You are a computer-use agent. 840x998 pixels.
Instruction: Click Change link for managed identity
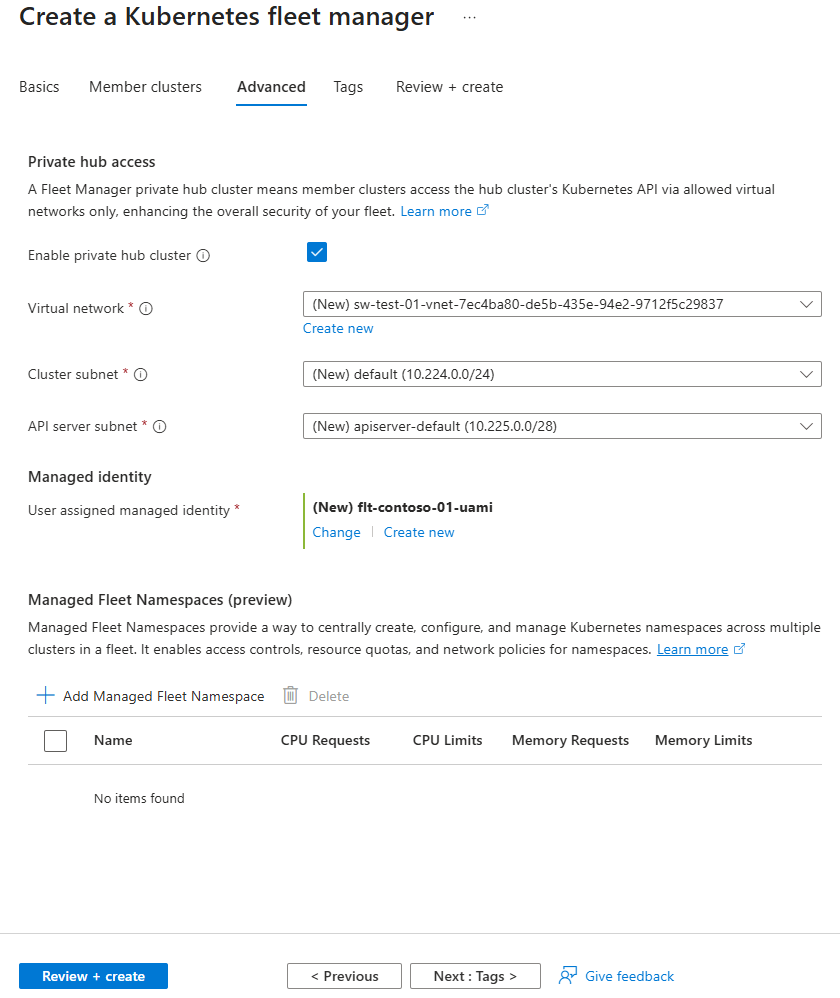coord(336,532)
